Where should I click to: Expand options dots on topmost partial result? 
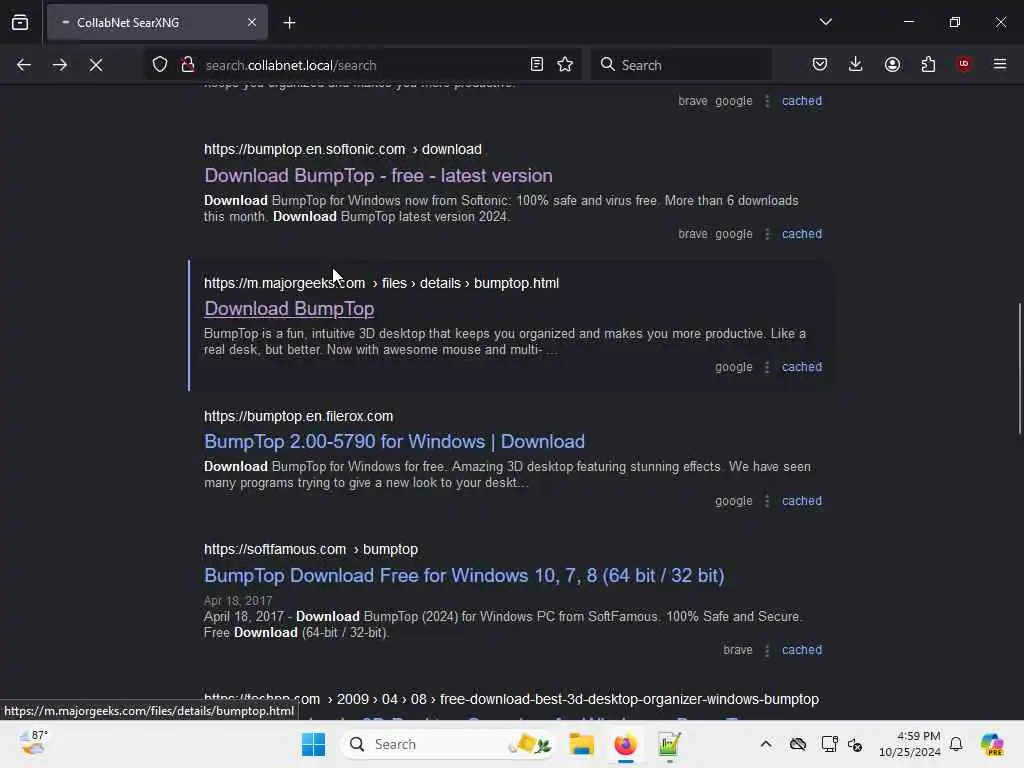point(767,101)
